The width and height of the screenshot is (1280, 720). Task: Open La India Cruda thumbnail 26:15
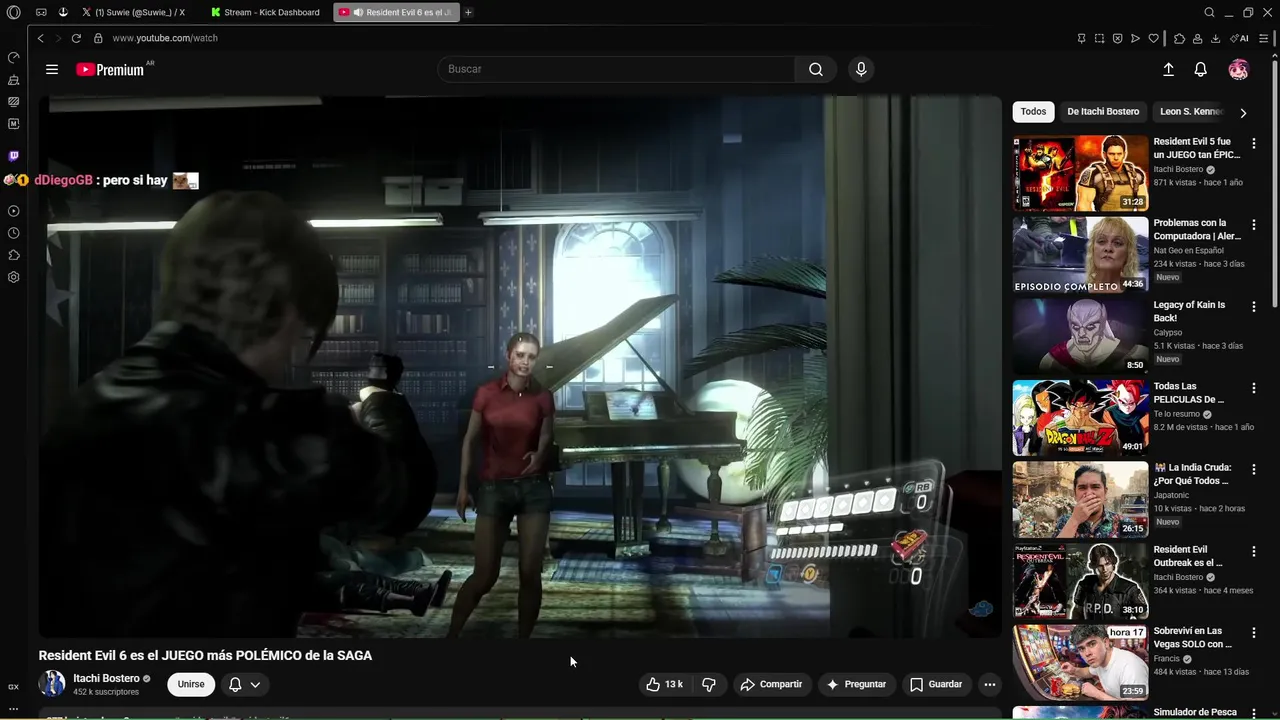pos(1080,499)
